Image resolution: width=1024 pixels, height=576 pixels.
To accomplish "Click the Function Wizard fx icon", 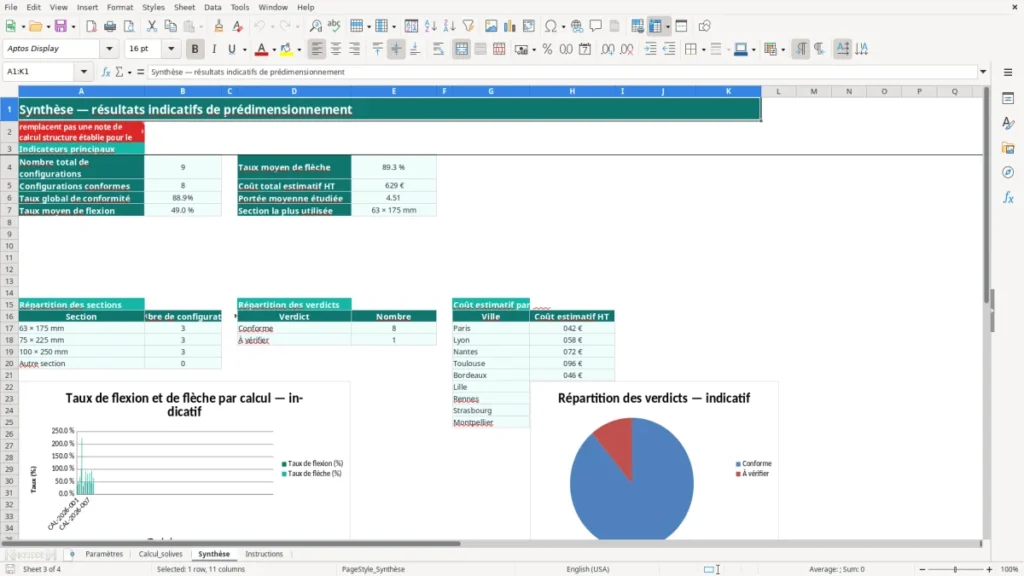I will click(106, 72).
